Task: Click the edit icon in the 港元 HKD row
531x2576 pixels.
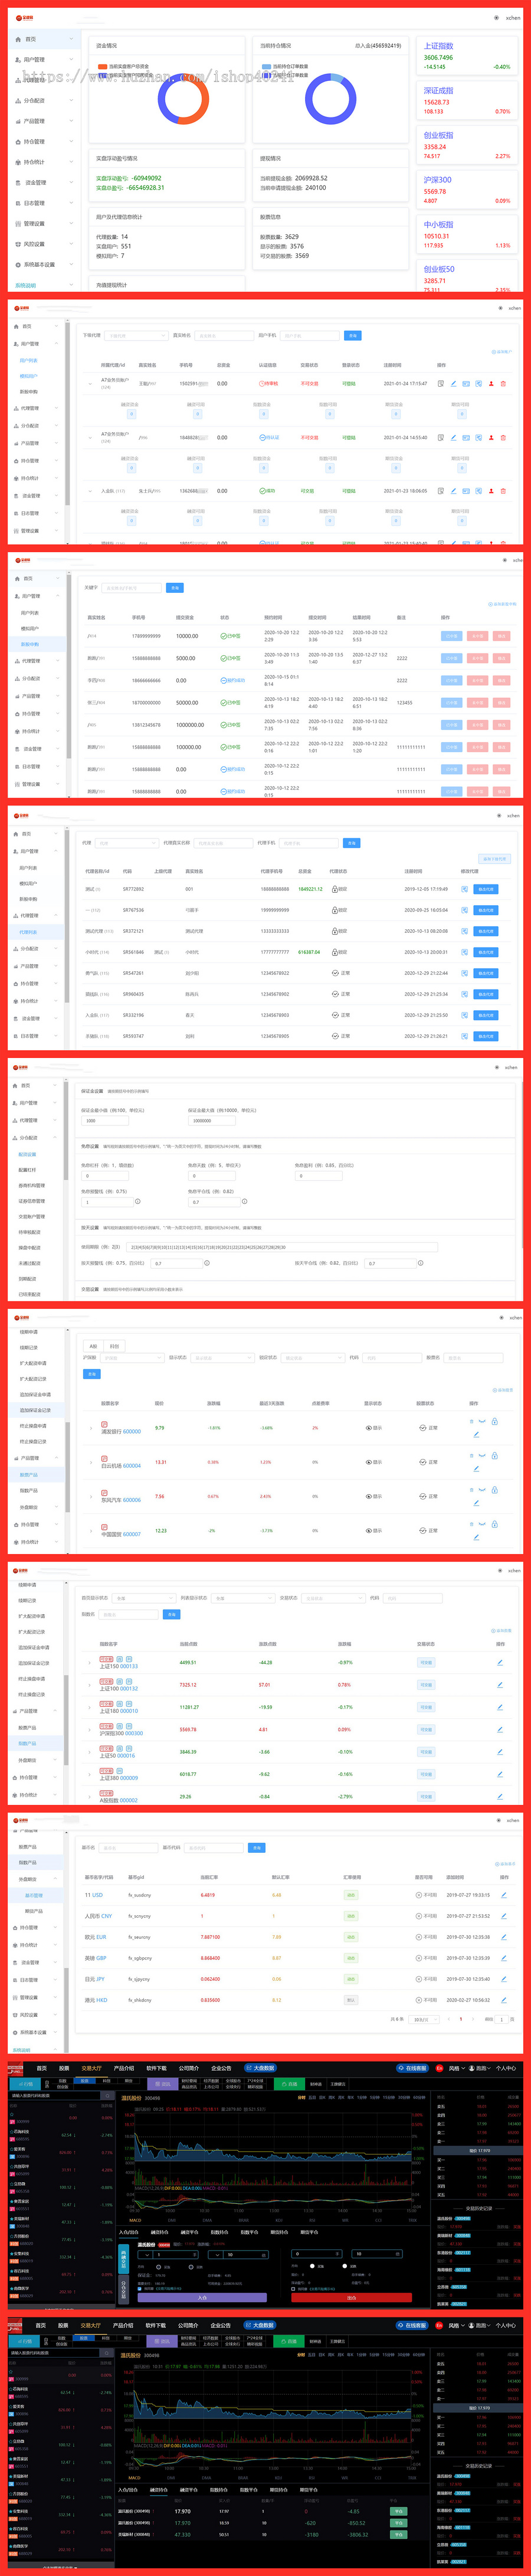Action: 503,2000
